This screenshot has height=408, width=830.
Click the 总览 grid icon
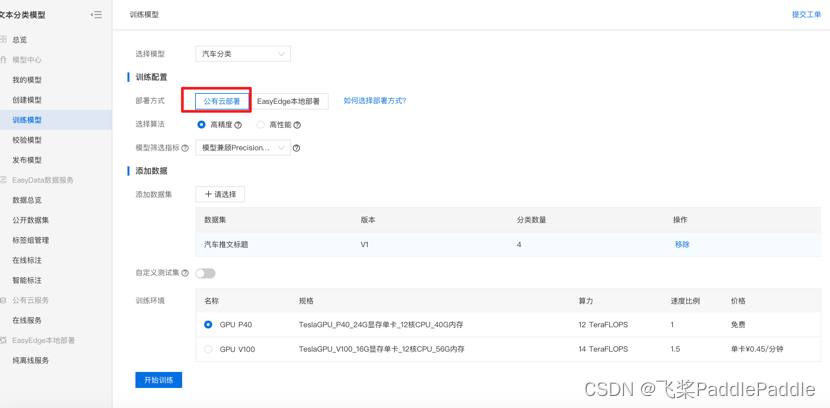pyautogui.click(x=3, y=40)
